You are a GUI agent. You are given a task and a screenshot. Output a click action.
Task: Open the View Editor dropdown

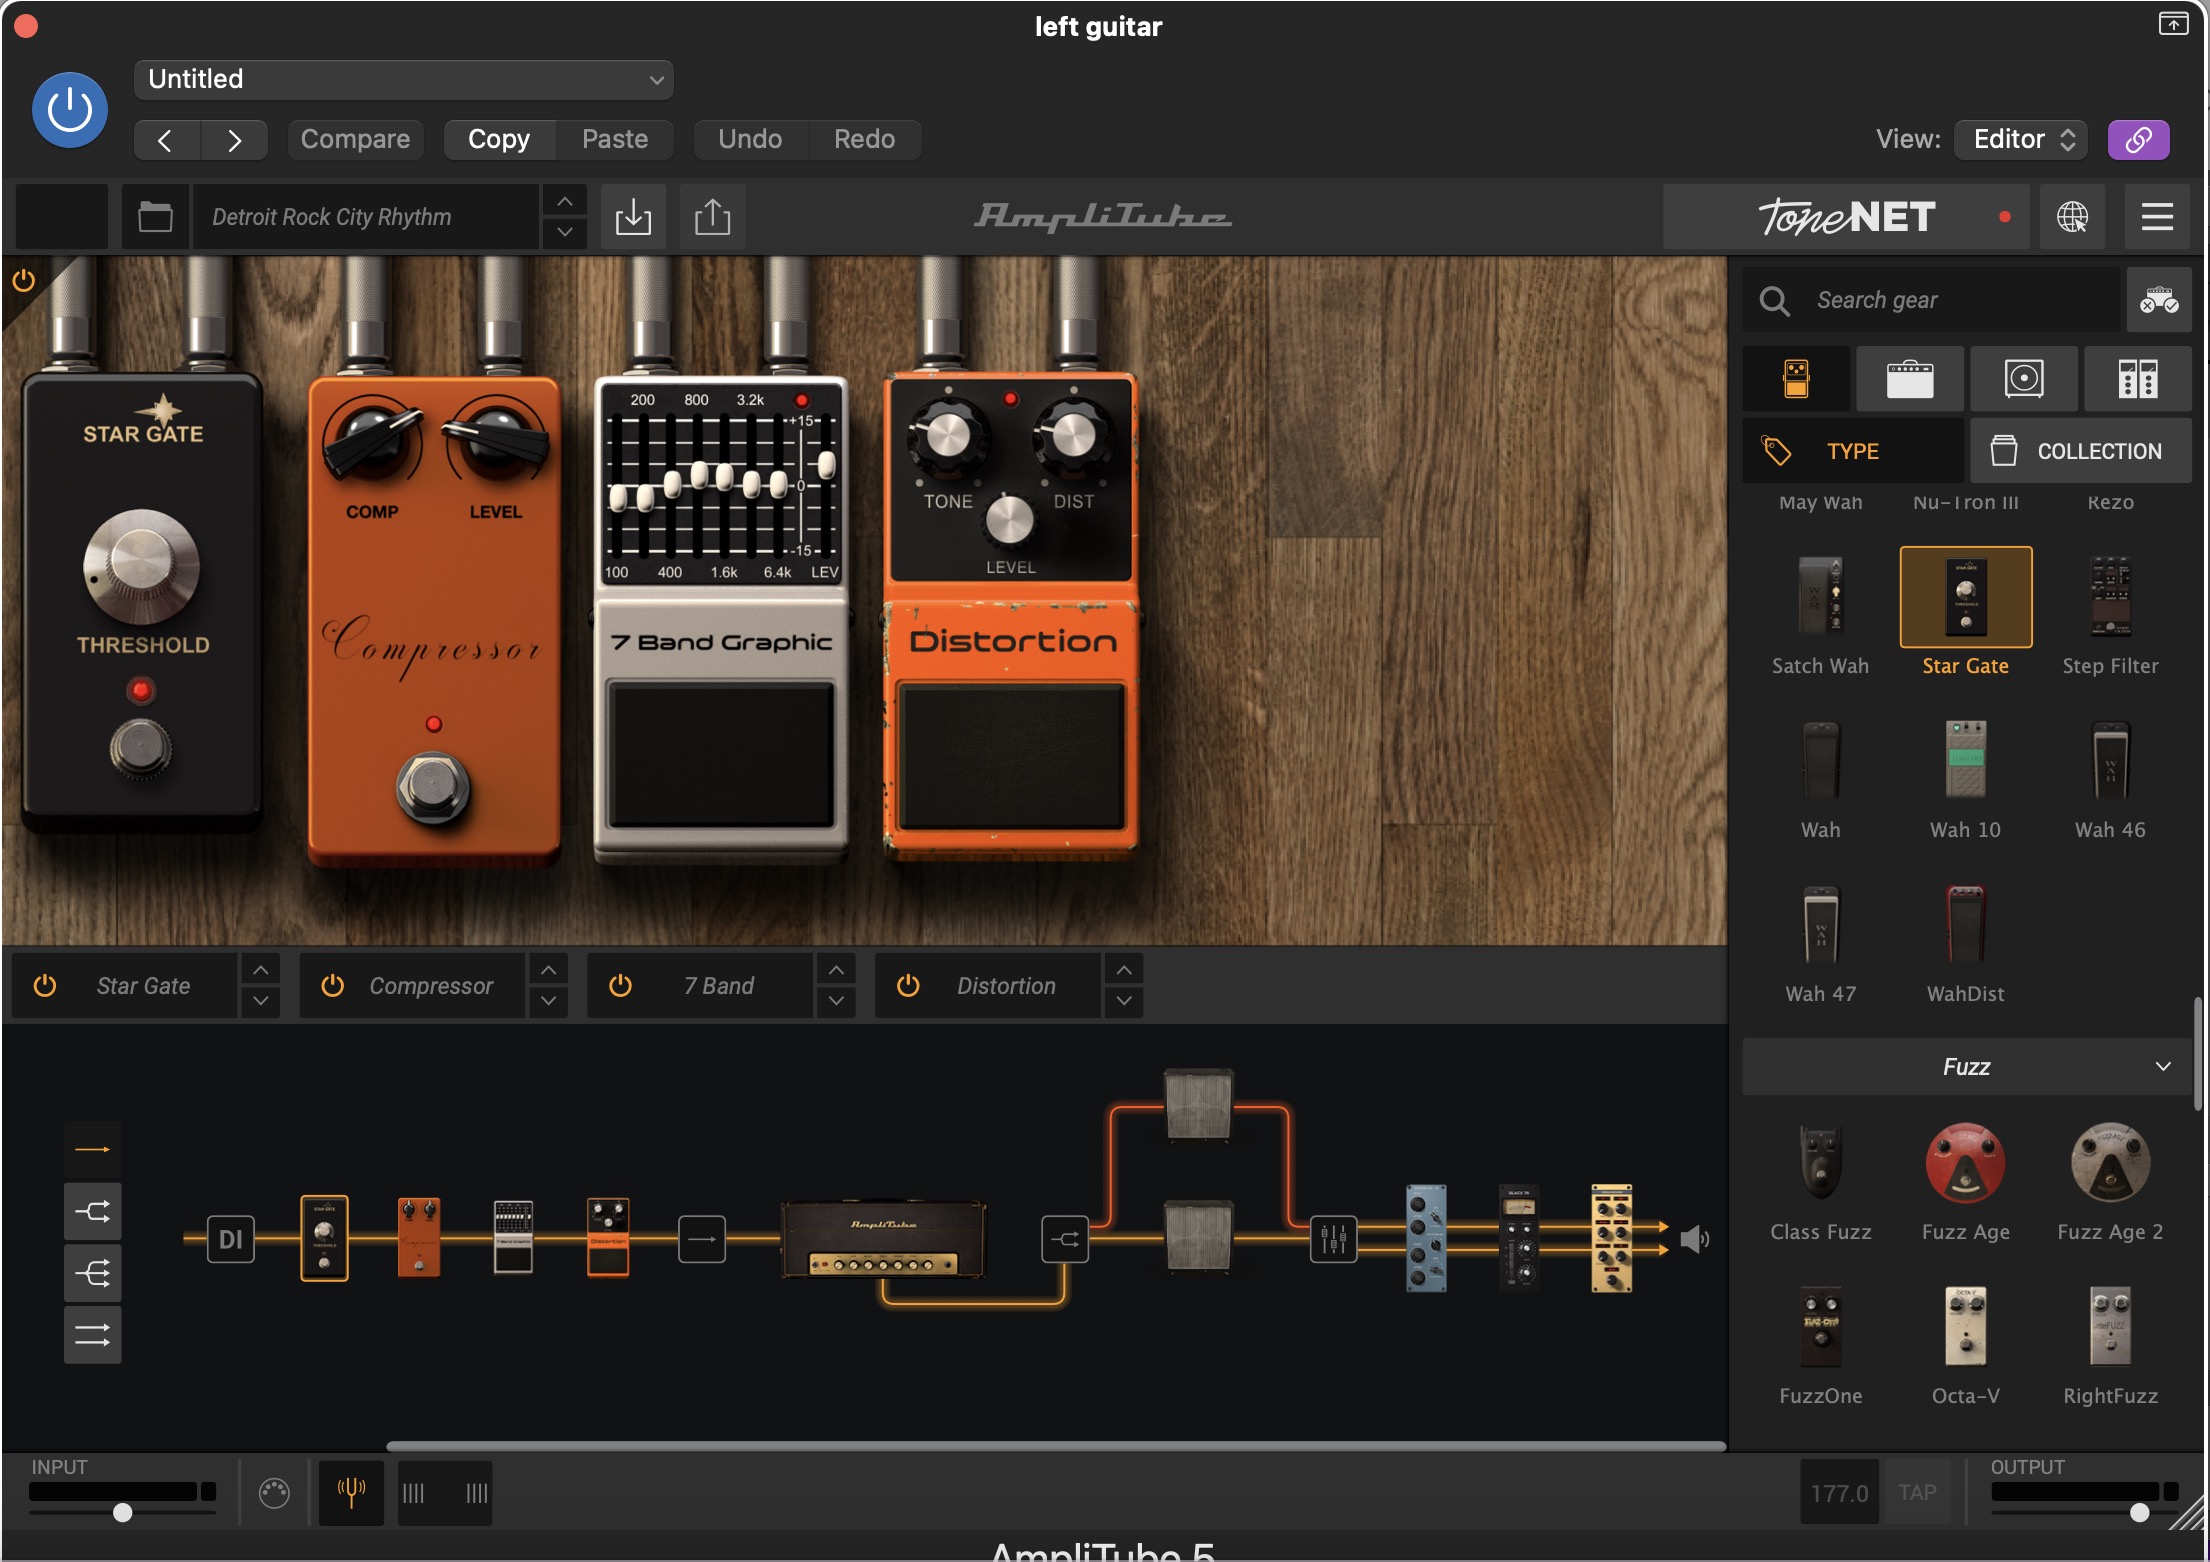pyautogui.click(x=2022, y=140)
